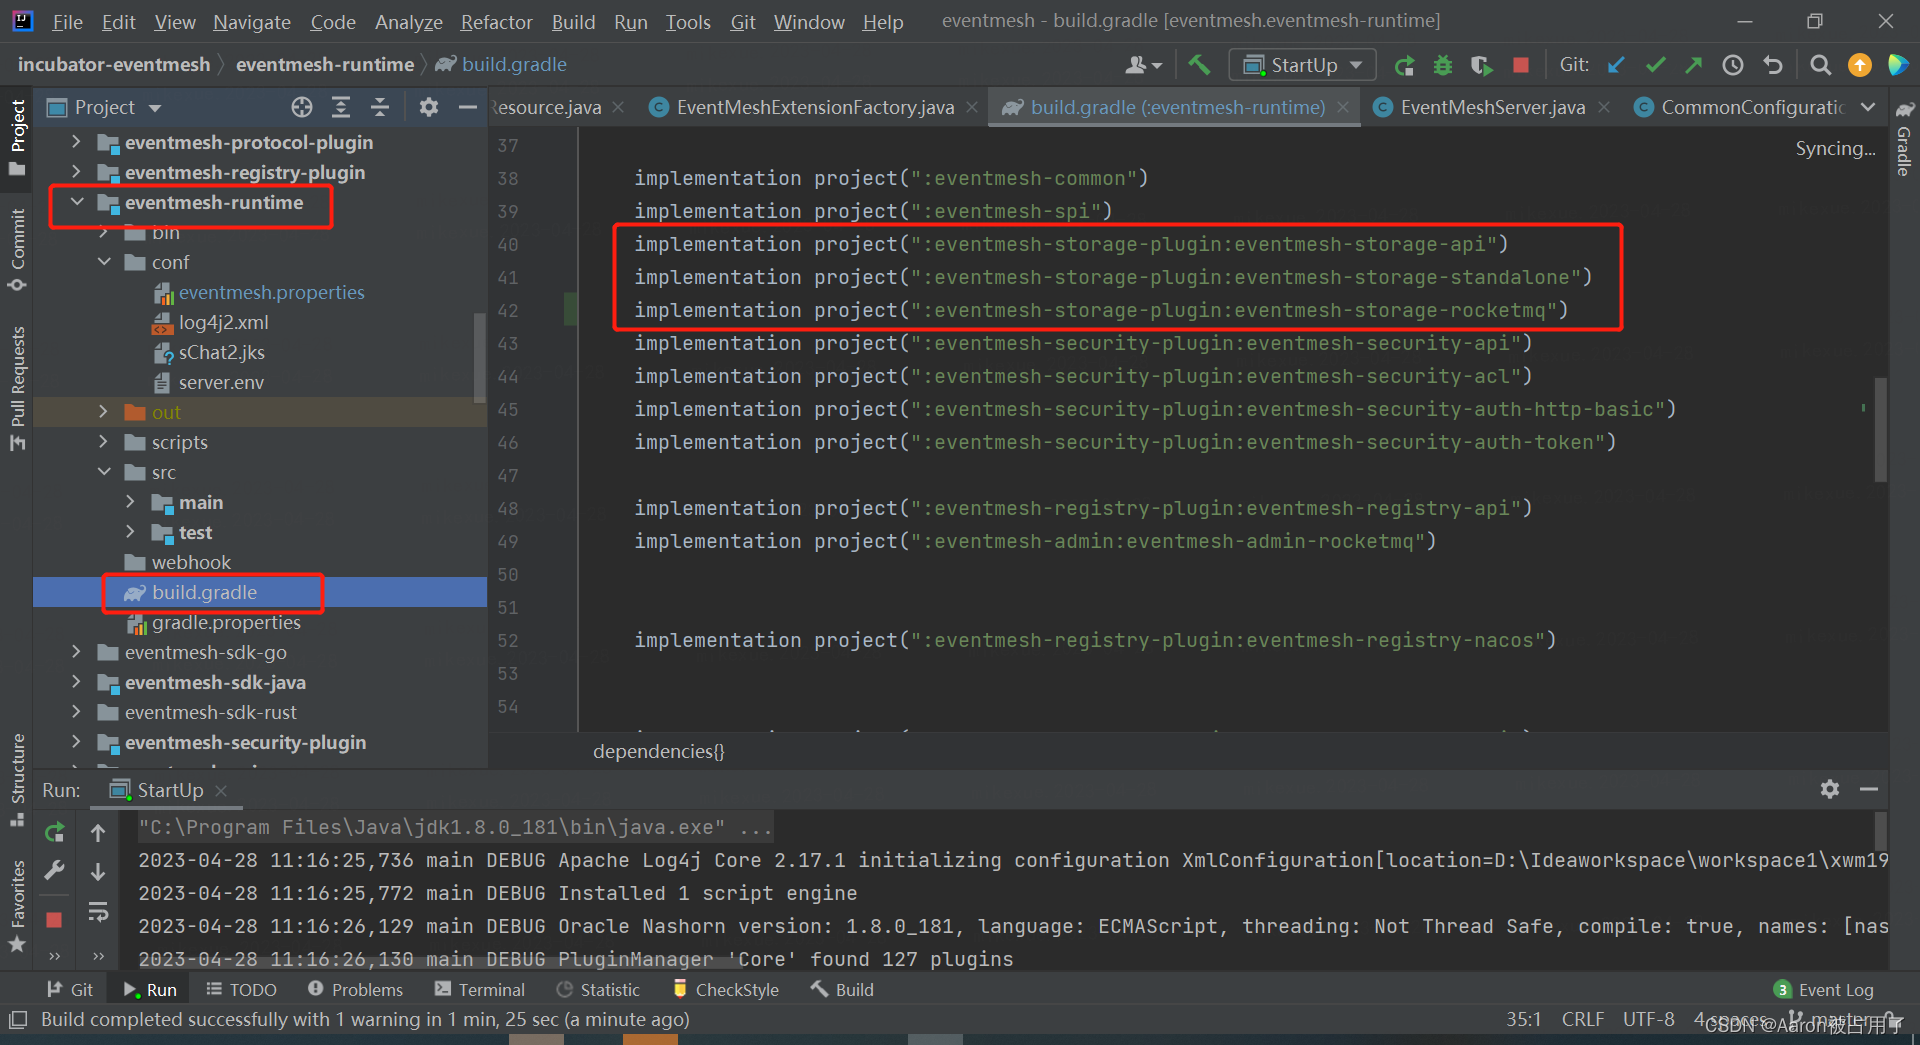Viewport: 1920px width, 1045px height.
Task: Stop process in the Run panel
Action: tap(55, 919)
